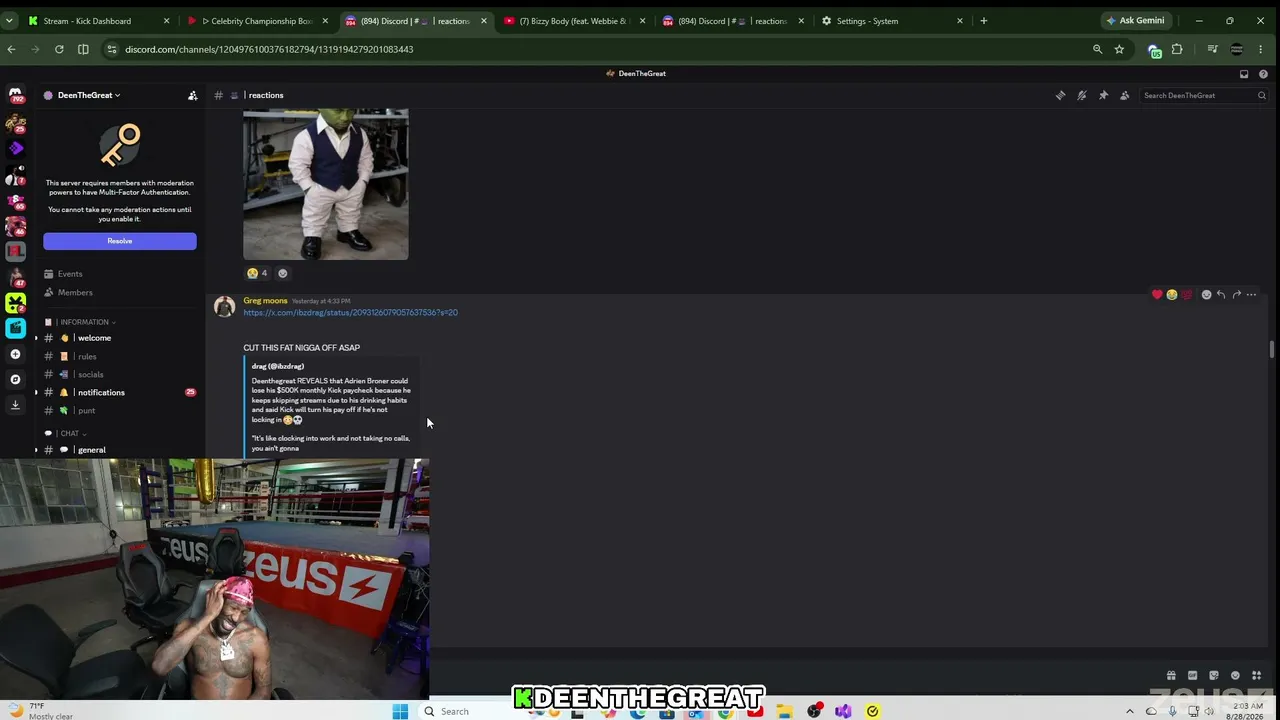The image size is (1280, 720).
Task: Toggle the crying emoji reaction with count 4
Action: (x=257, y=273)
